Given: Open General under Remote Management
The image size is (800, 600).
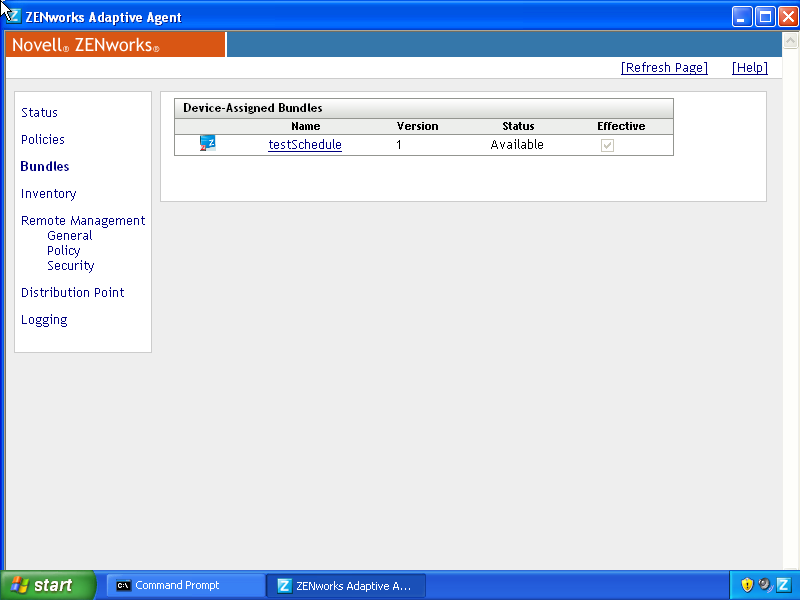Looking at the screenshot, I should click(x=70, y=236).
